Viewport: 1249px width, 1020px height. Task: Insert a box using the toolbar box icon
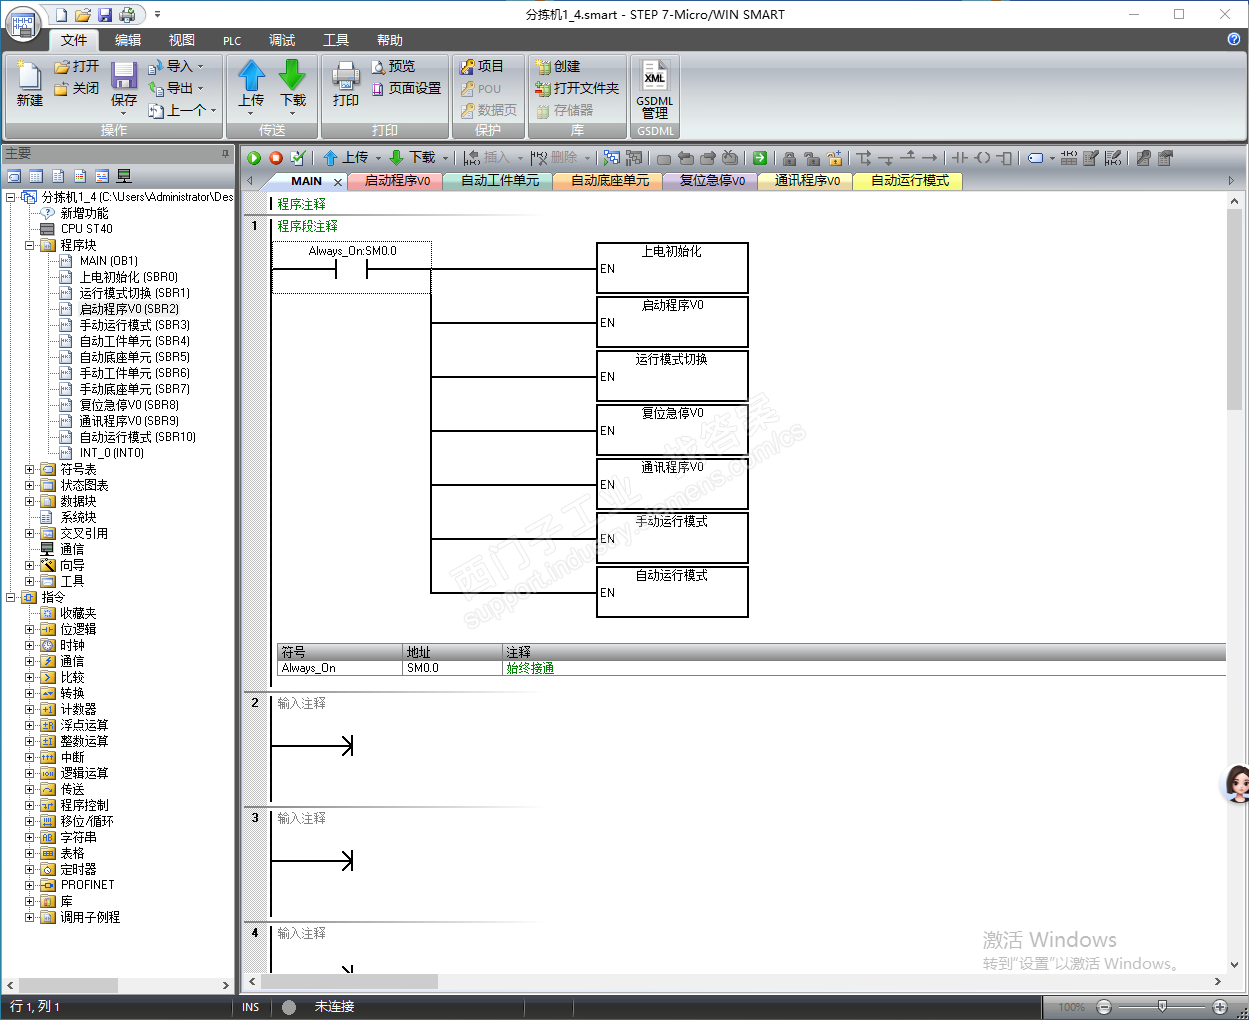(x=1004, y=158)
